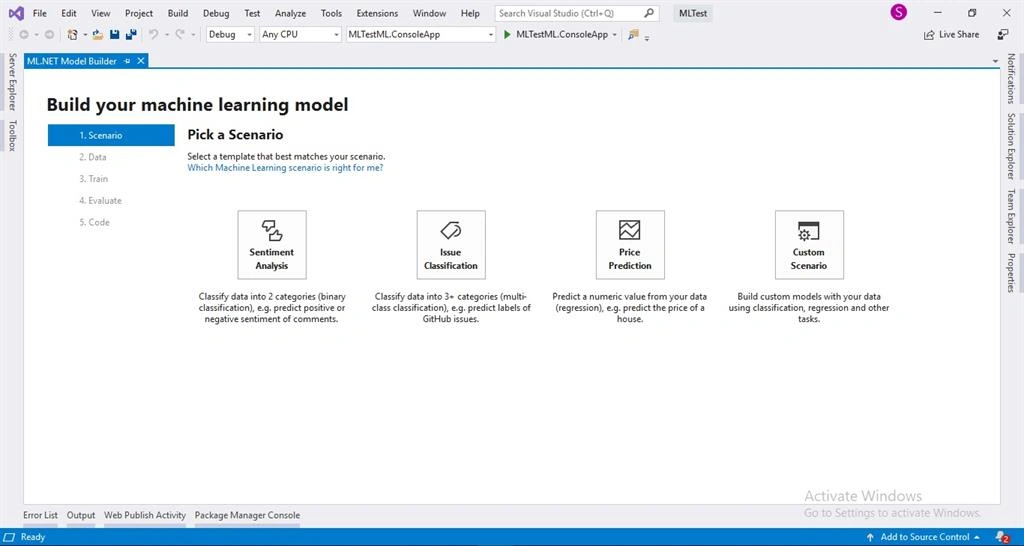
Task: Open the Edit menu
Action: coord(69,13)
